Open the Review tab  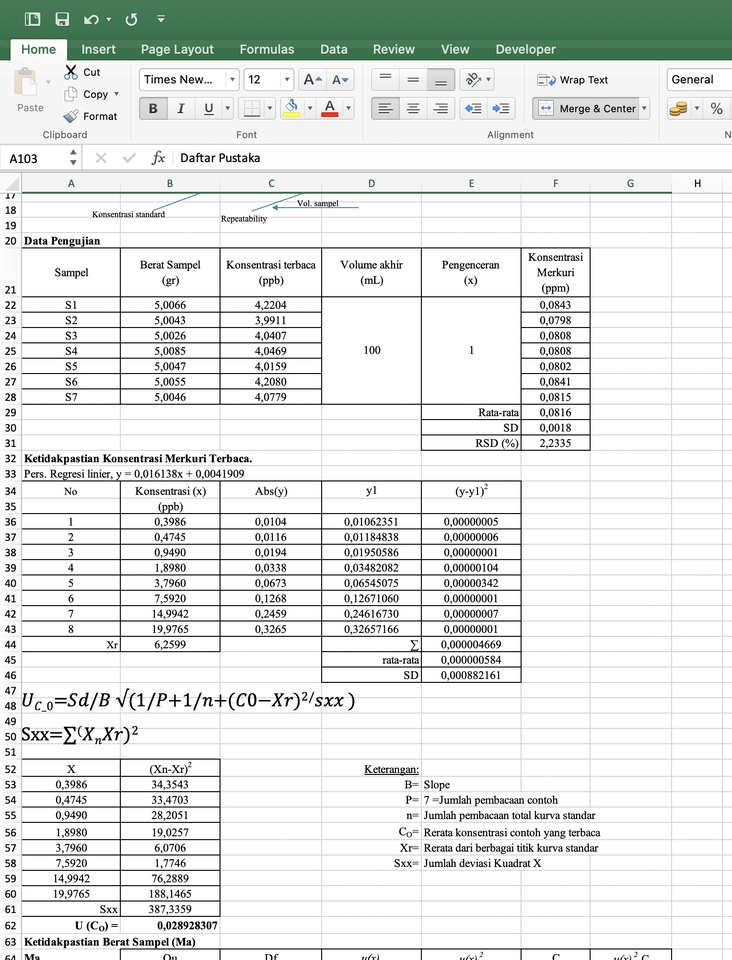tap(394, 50)
